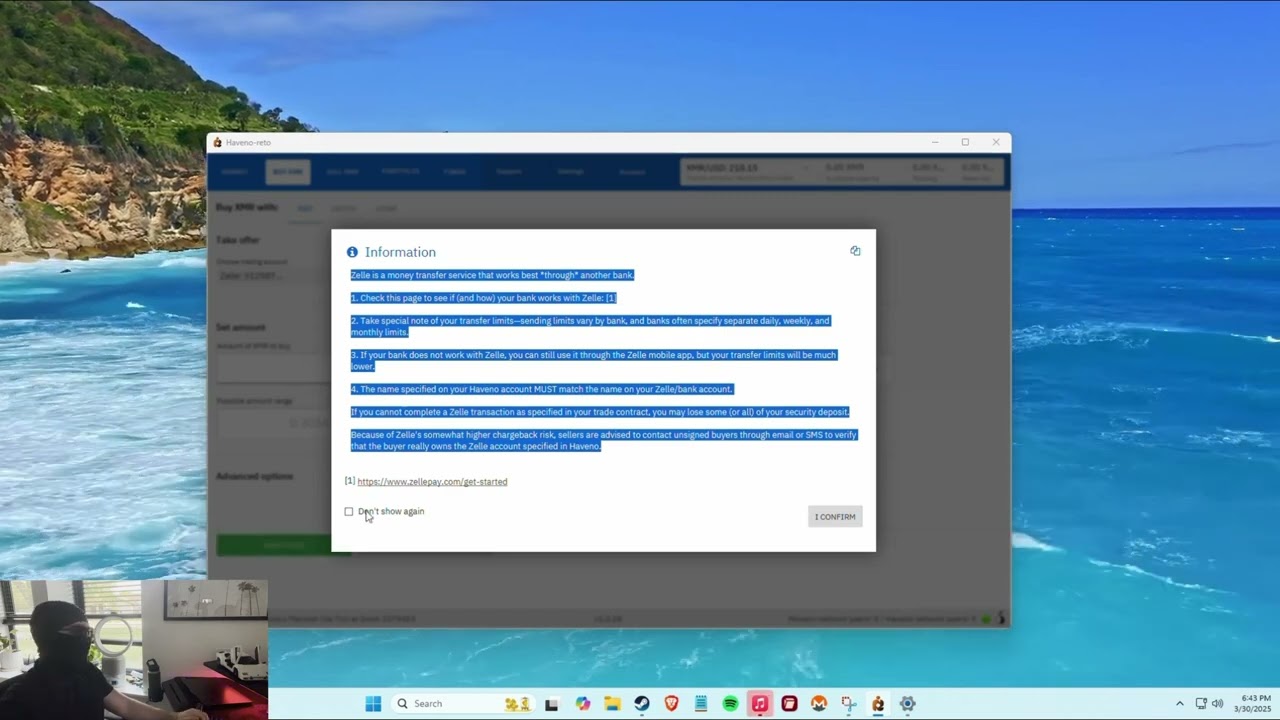Open the Monero wallet taskbar icon

click(819, 704)
